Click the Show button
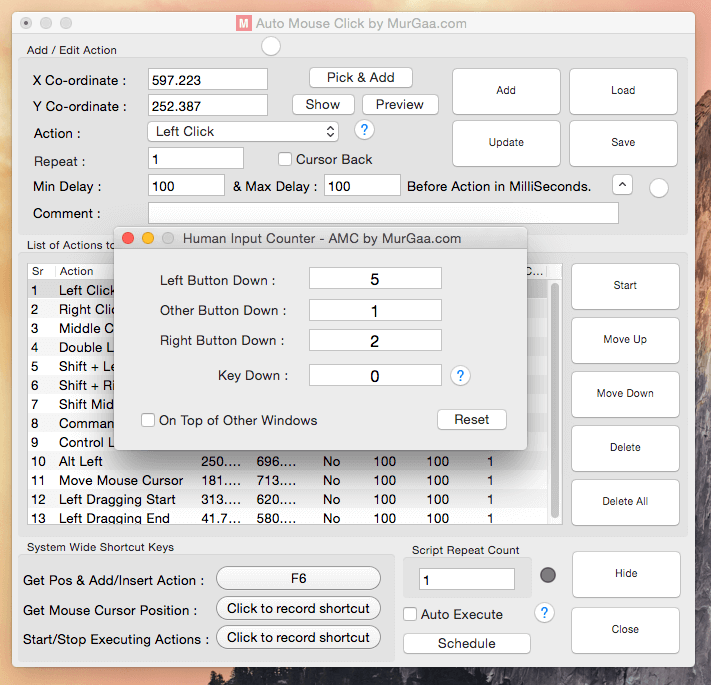This screenshot has height=685, width=711. click(323, 104)
